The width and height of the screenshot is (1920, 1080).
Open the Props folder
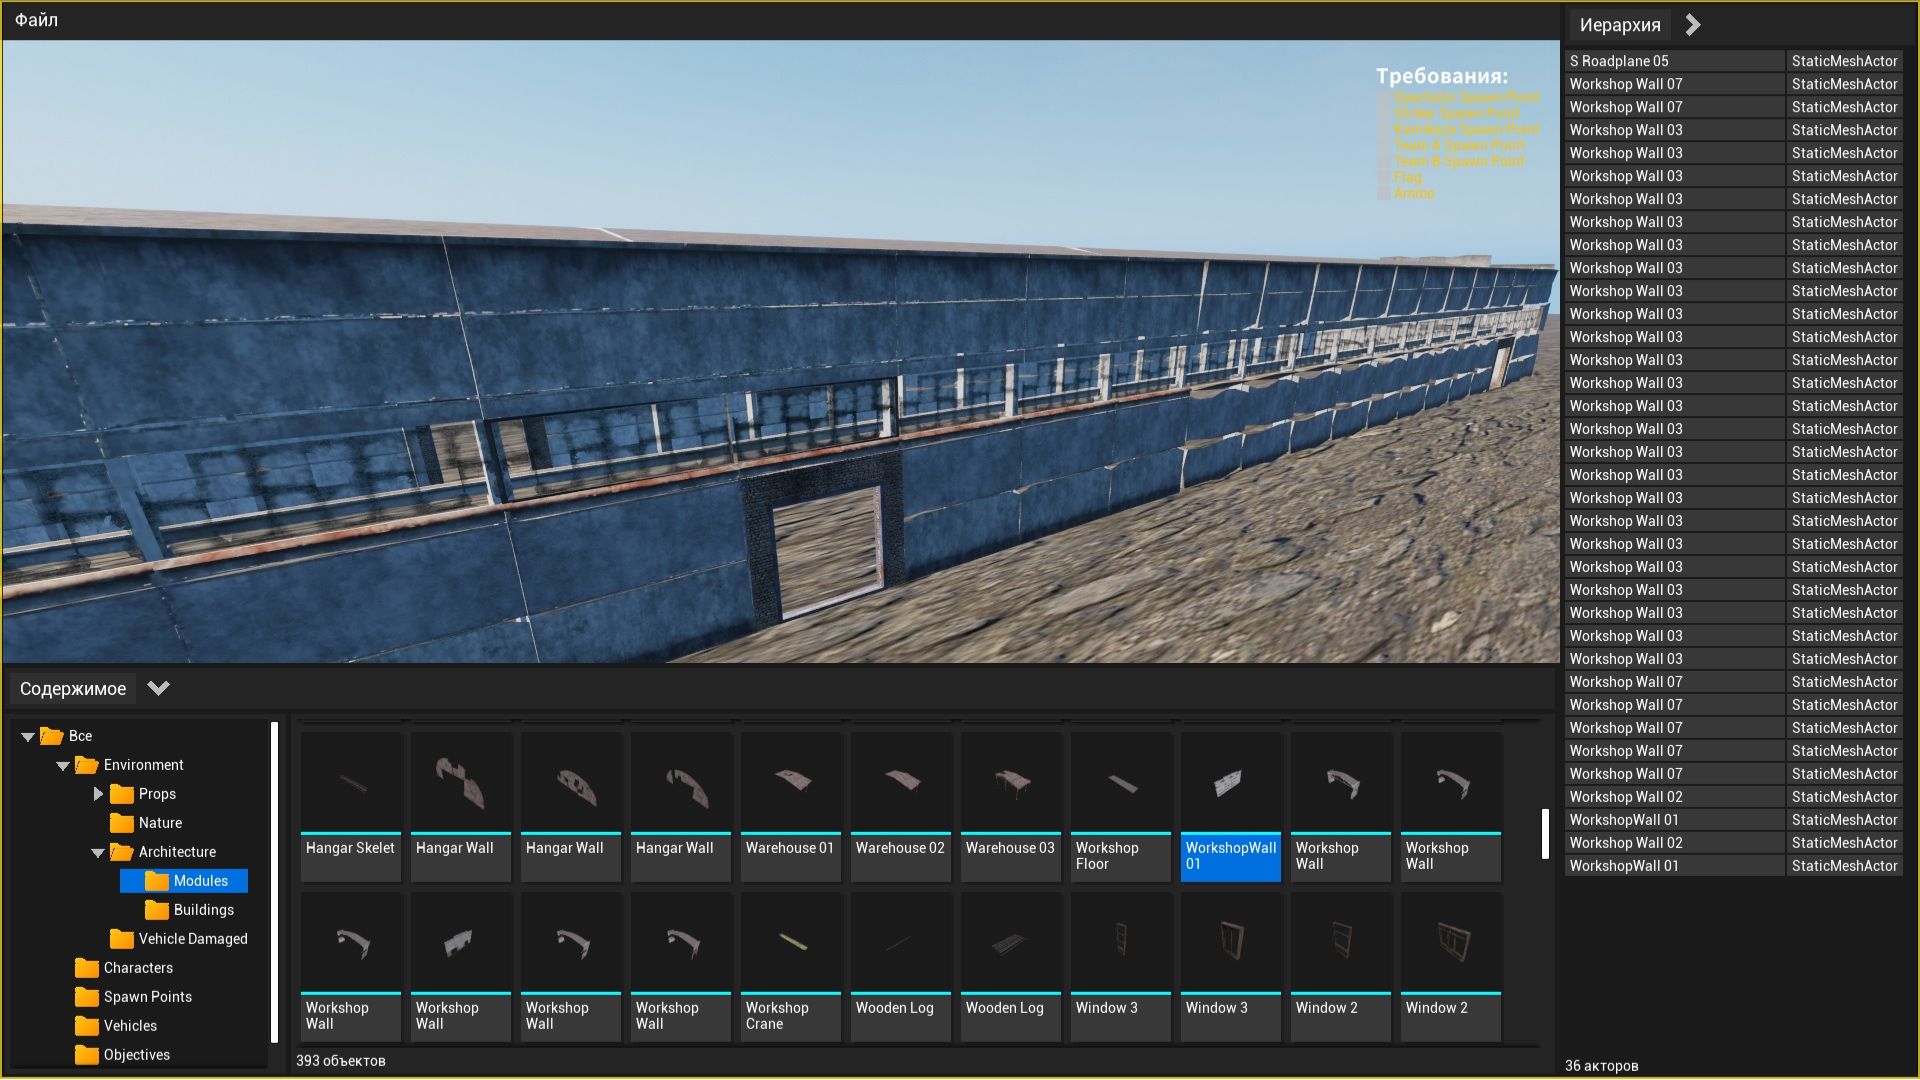[143, 794]
